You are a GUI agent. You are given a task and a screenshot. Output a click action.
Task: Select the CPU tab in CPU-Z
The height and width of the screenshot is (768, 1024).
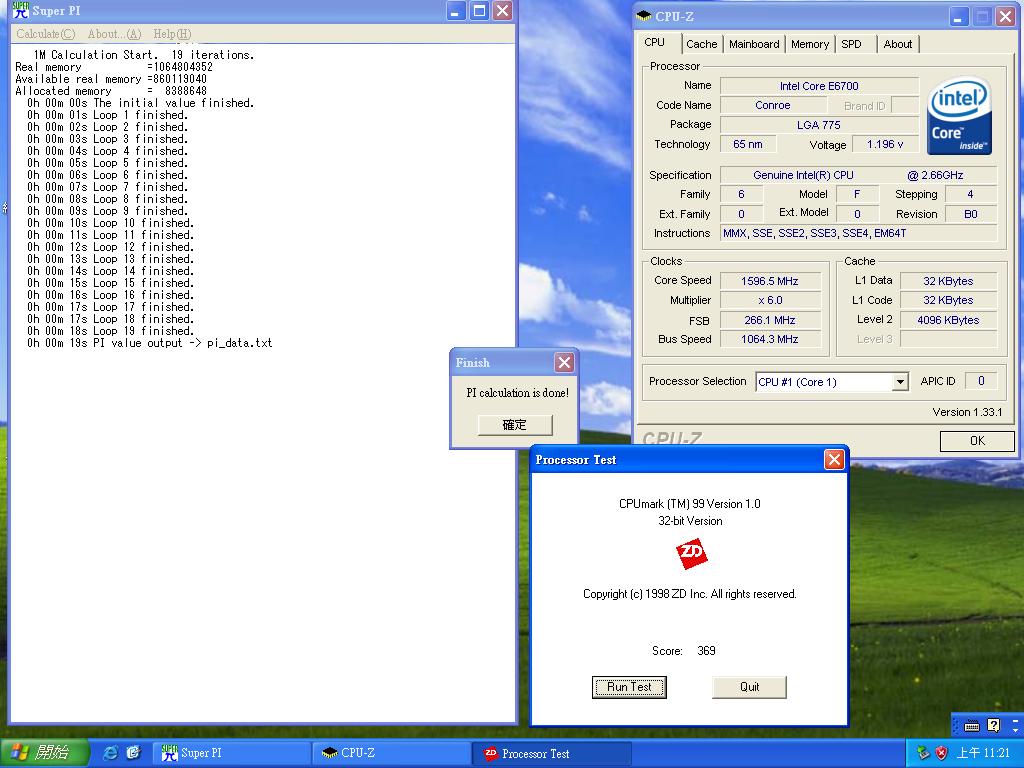(654, 42)
